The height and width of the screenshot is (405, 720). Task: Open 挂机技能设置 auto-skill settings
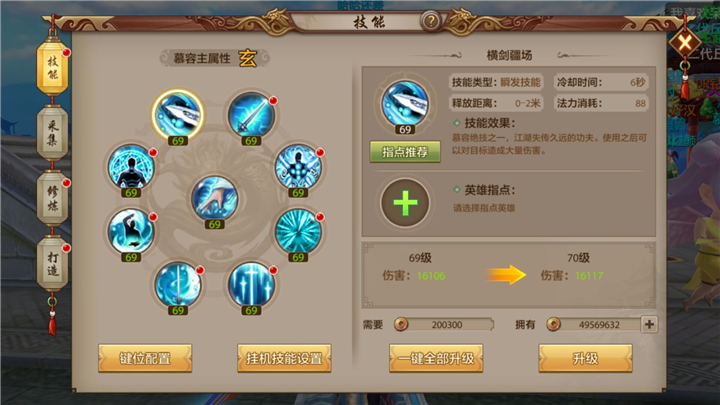[x=284, y=358]
